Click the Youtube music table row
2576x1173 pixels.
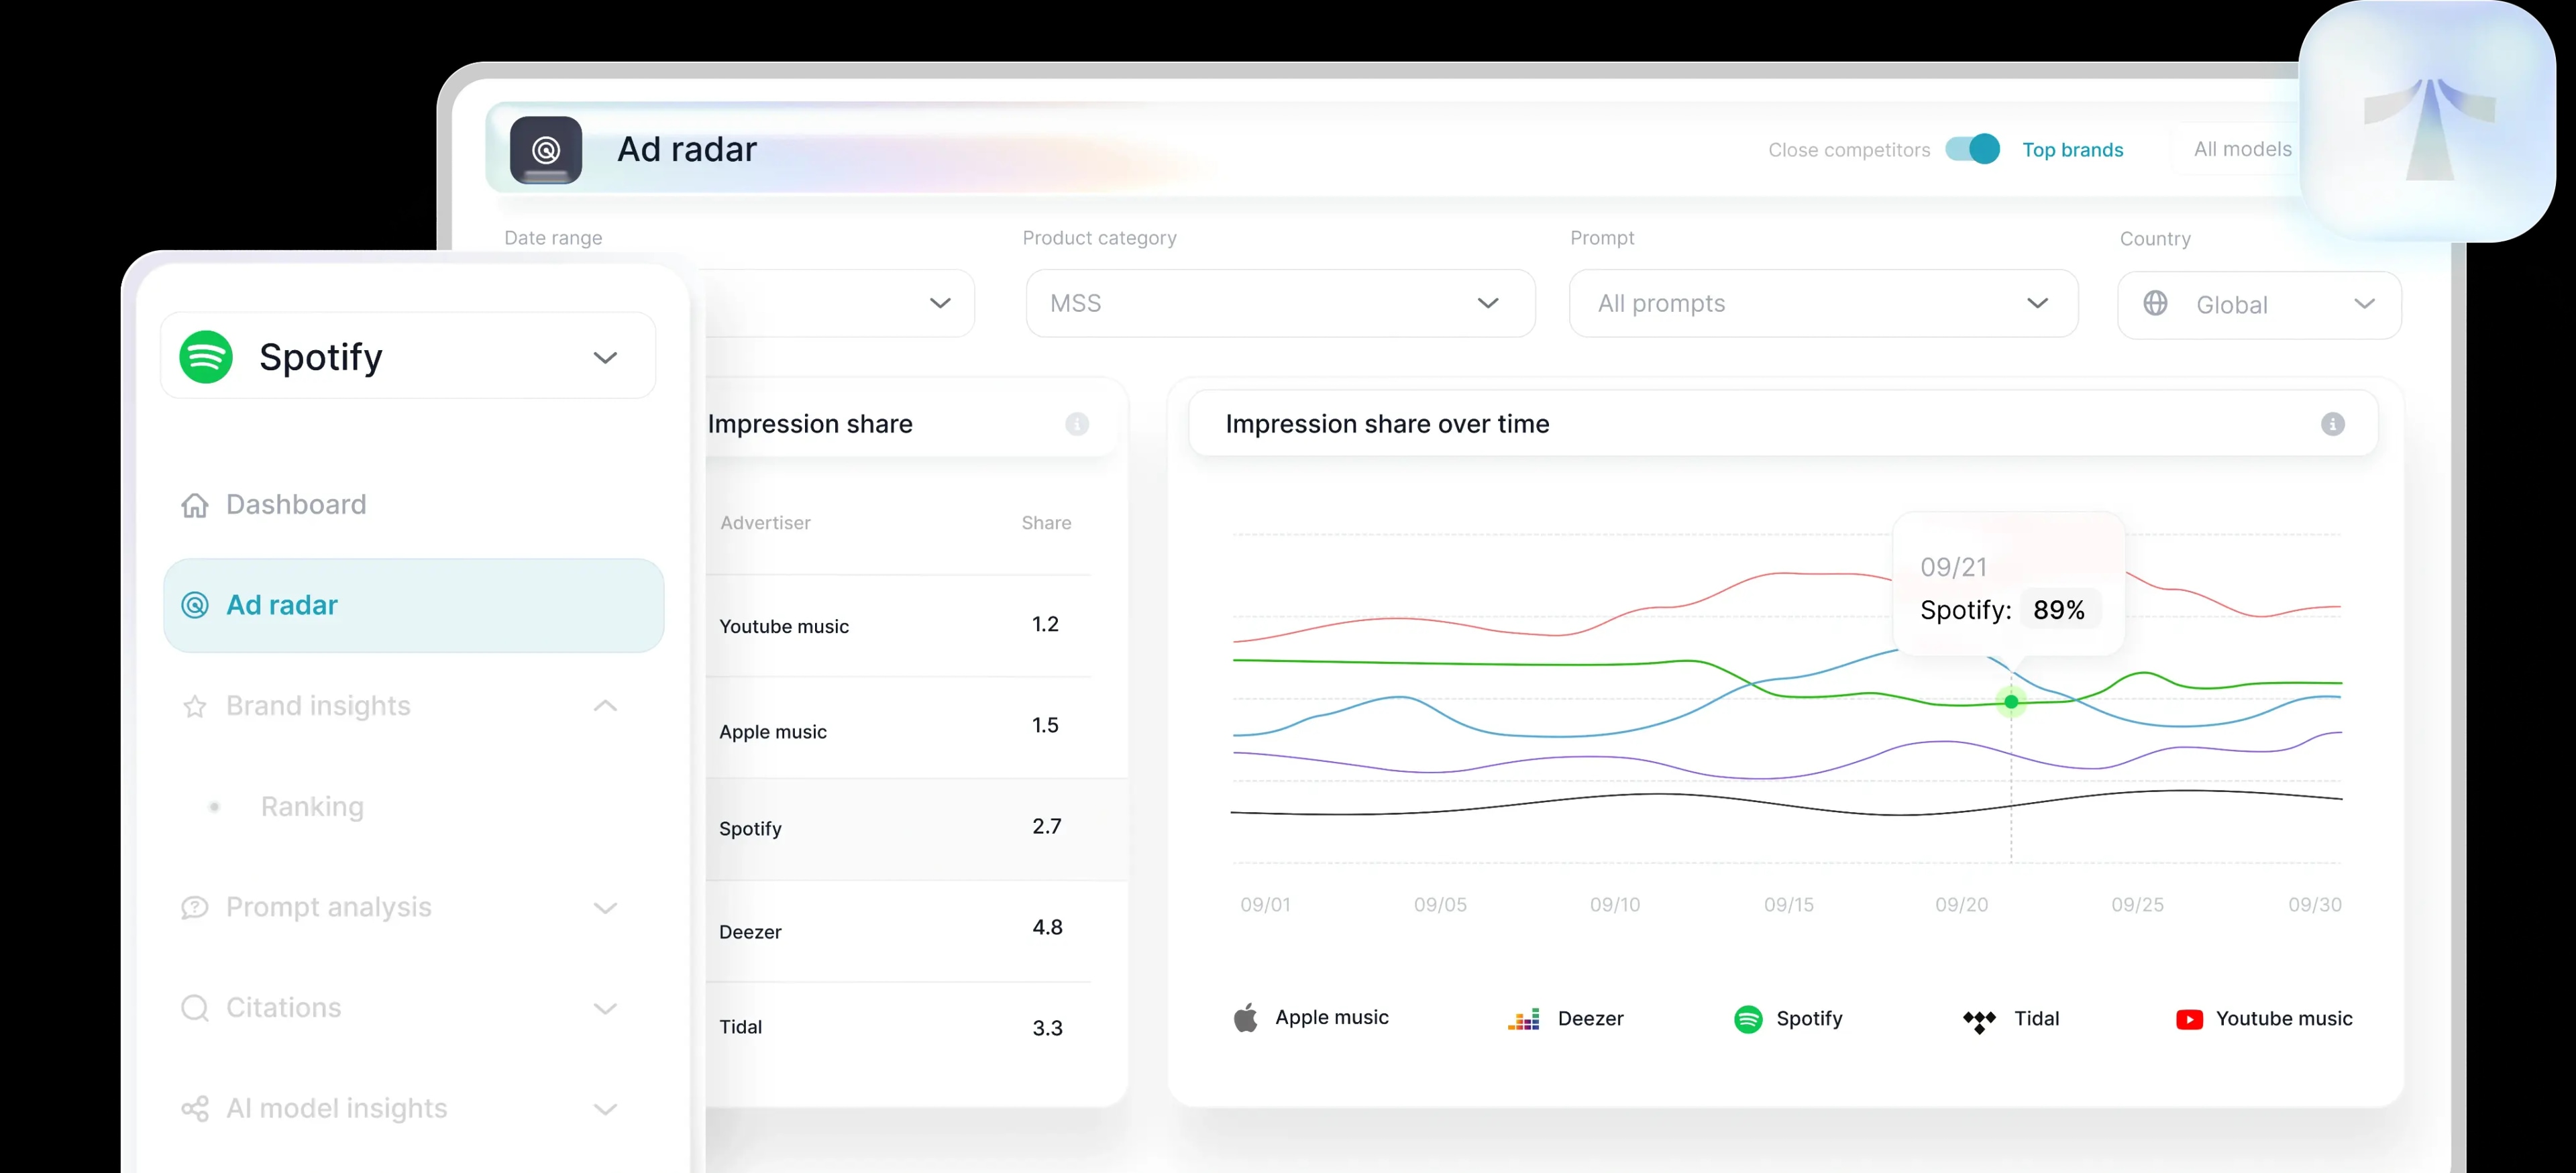coord(898,626)
